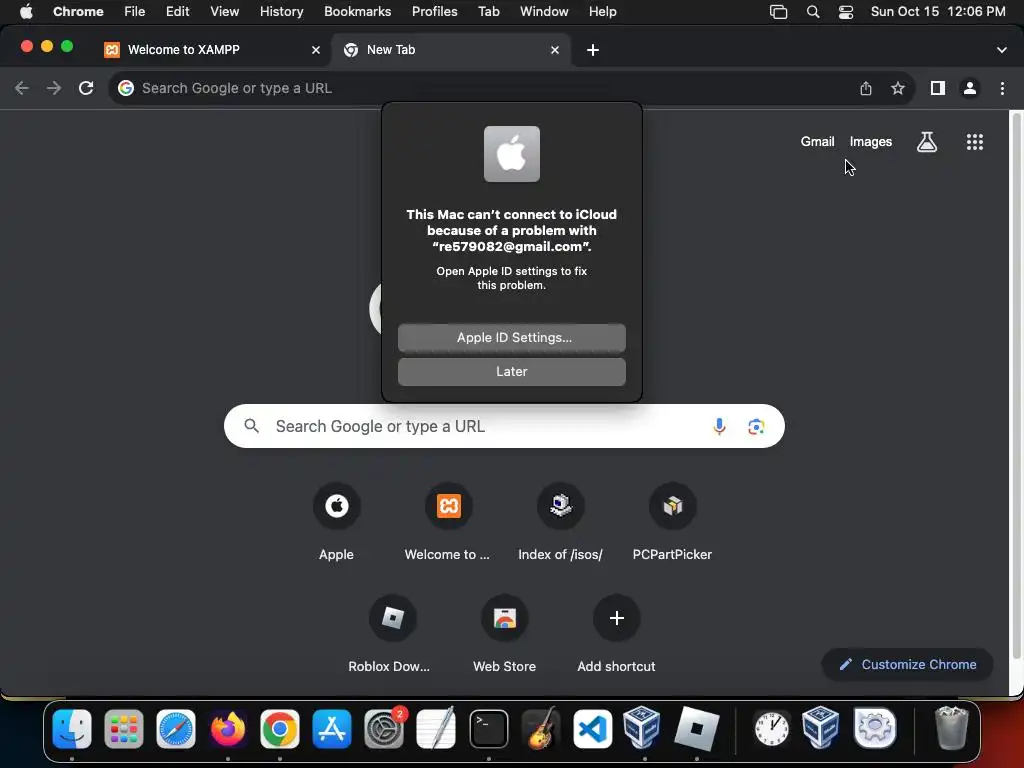Open Control Center in menu bar
Image resolution: width=1024 pixels, height=768 pixels.
point(846,12)
